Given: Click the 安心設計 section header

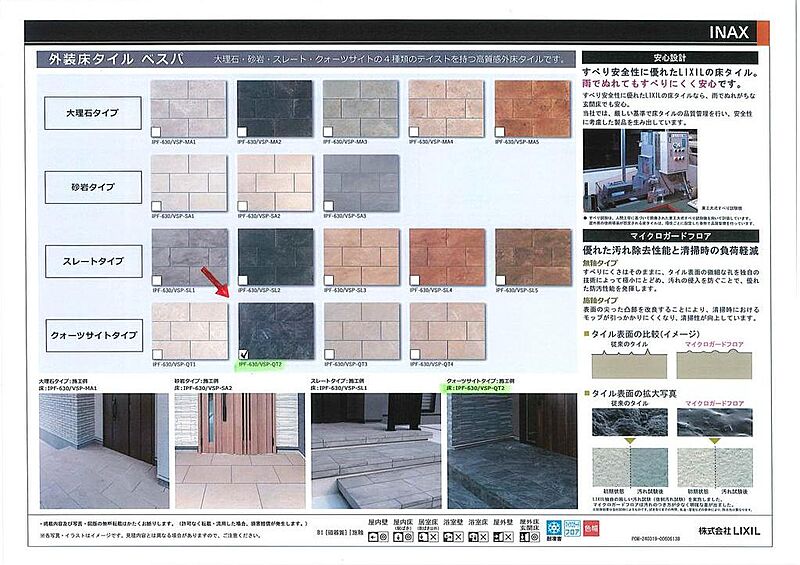Looking at the screenshot, I should click(670, 58).
